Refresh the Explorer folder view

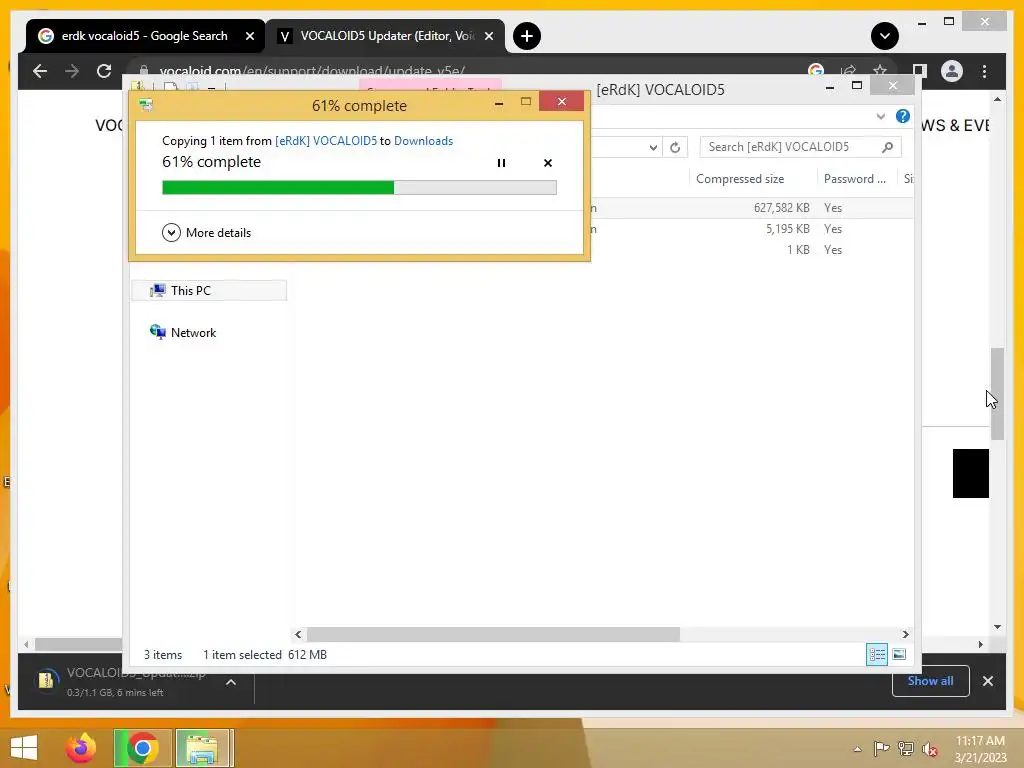675,147
